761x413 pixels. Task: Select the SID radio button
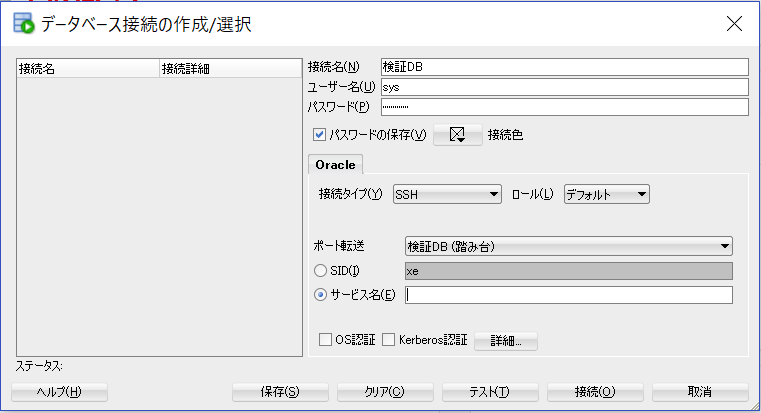click(x=320, y=271)
